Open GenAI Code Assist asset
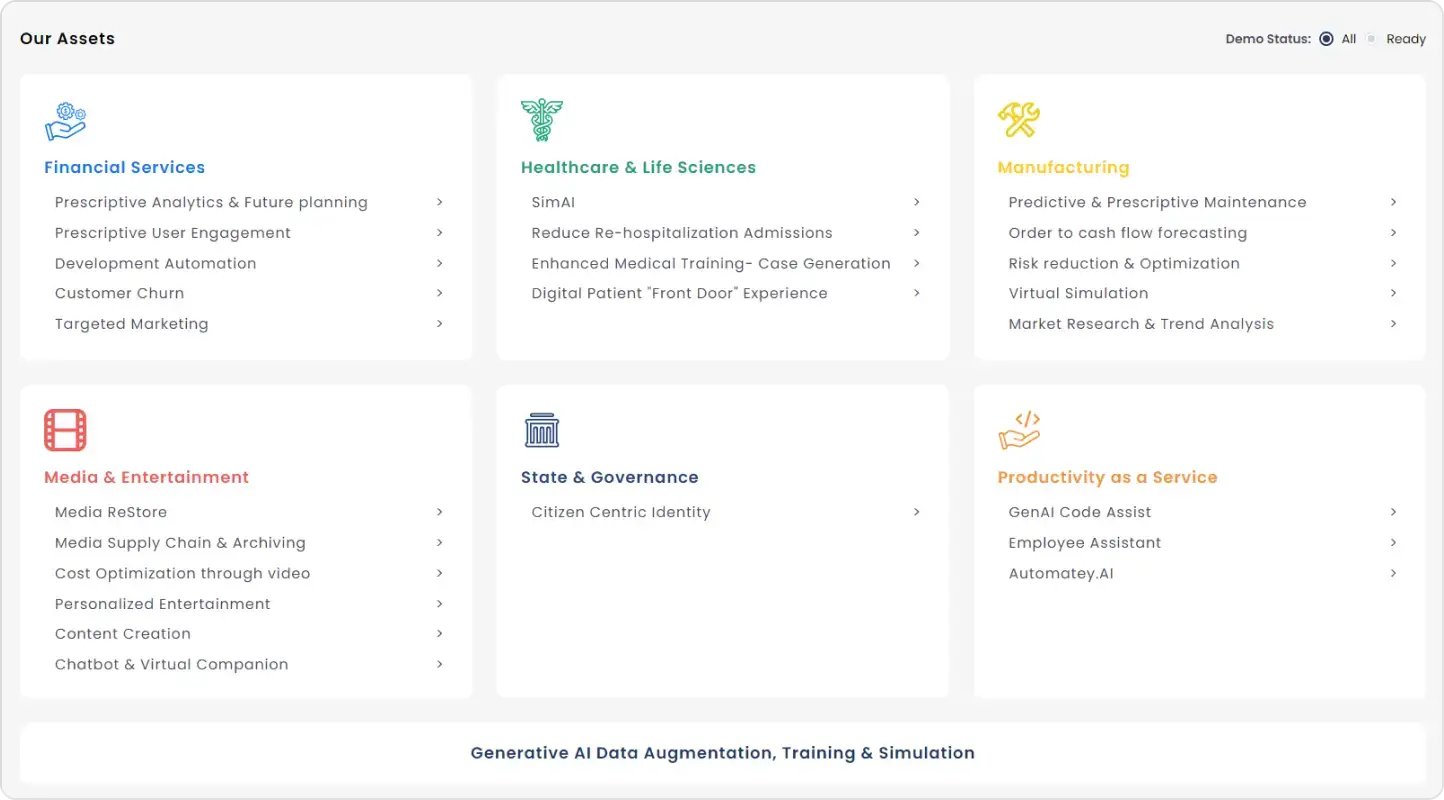 click(x=1079, y=512)
